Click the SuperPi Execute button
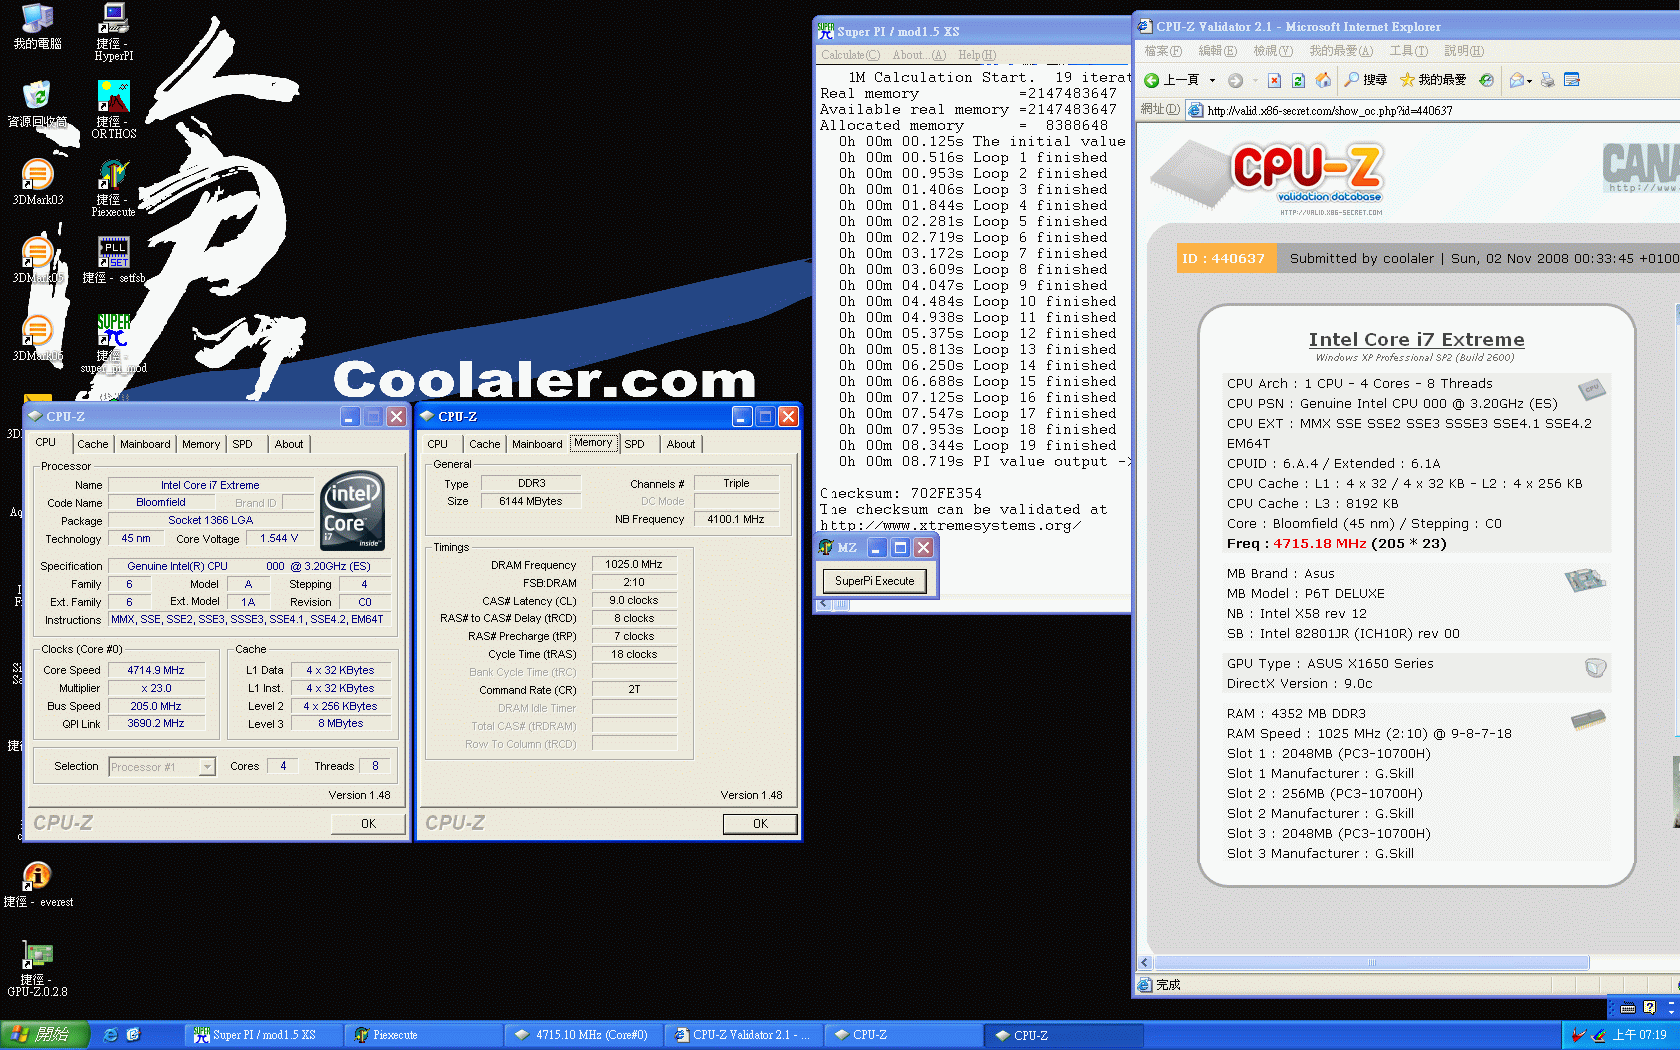 (x=875, y=581)
